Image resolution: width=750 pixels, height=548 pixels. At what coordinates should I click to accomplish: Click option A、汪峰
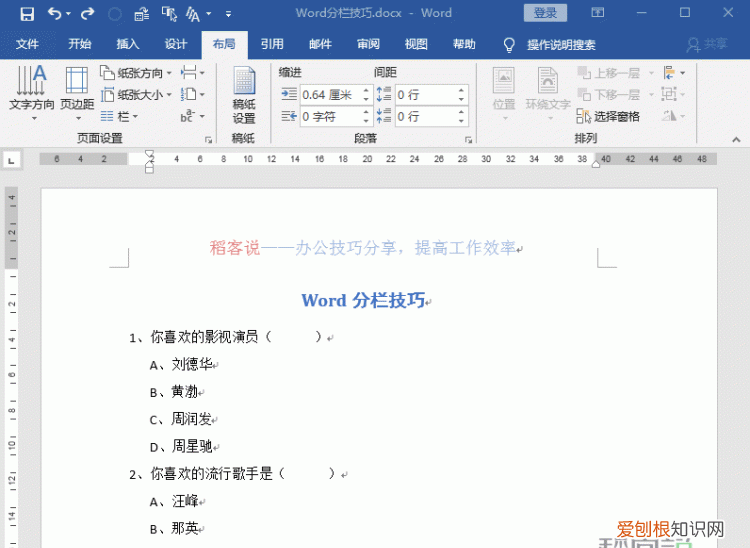[x=175, y=501]
